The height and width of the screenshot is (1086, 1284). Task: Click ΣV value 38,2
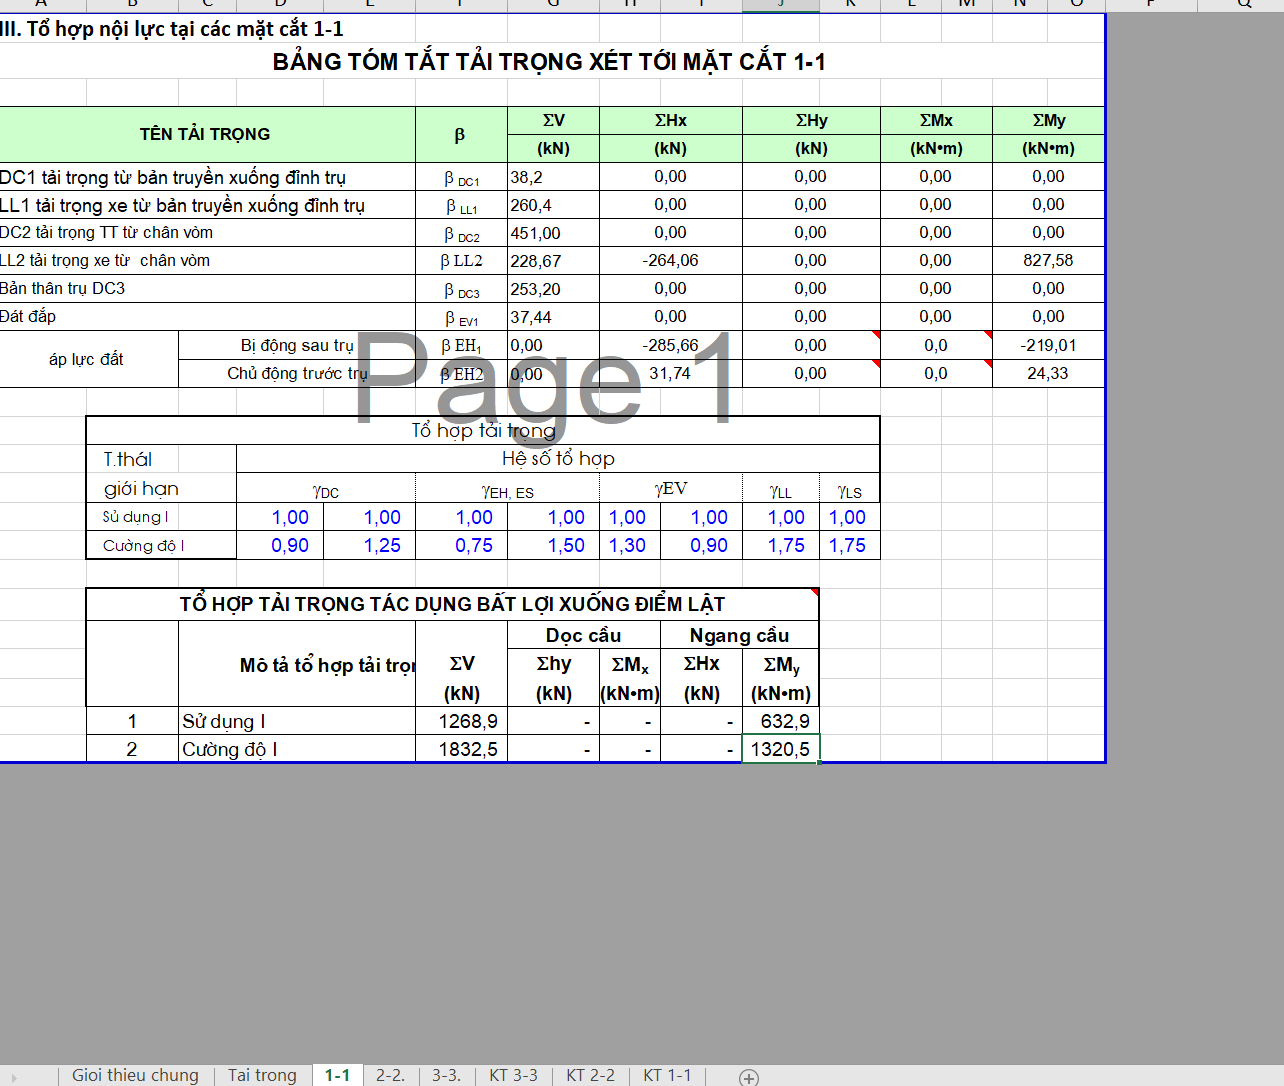553,177
